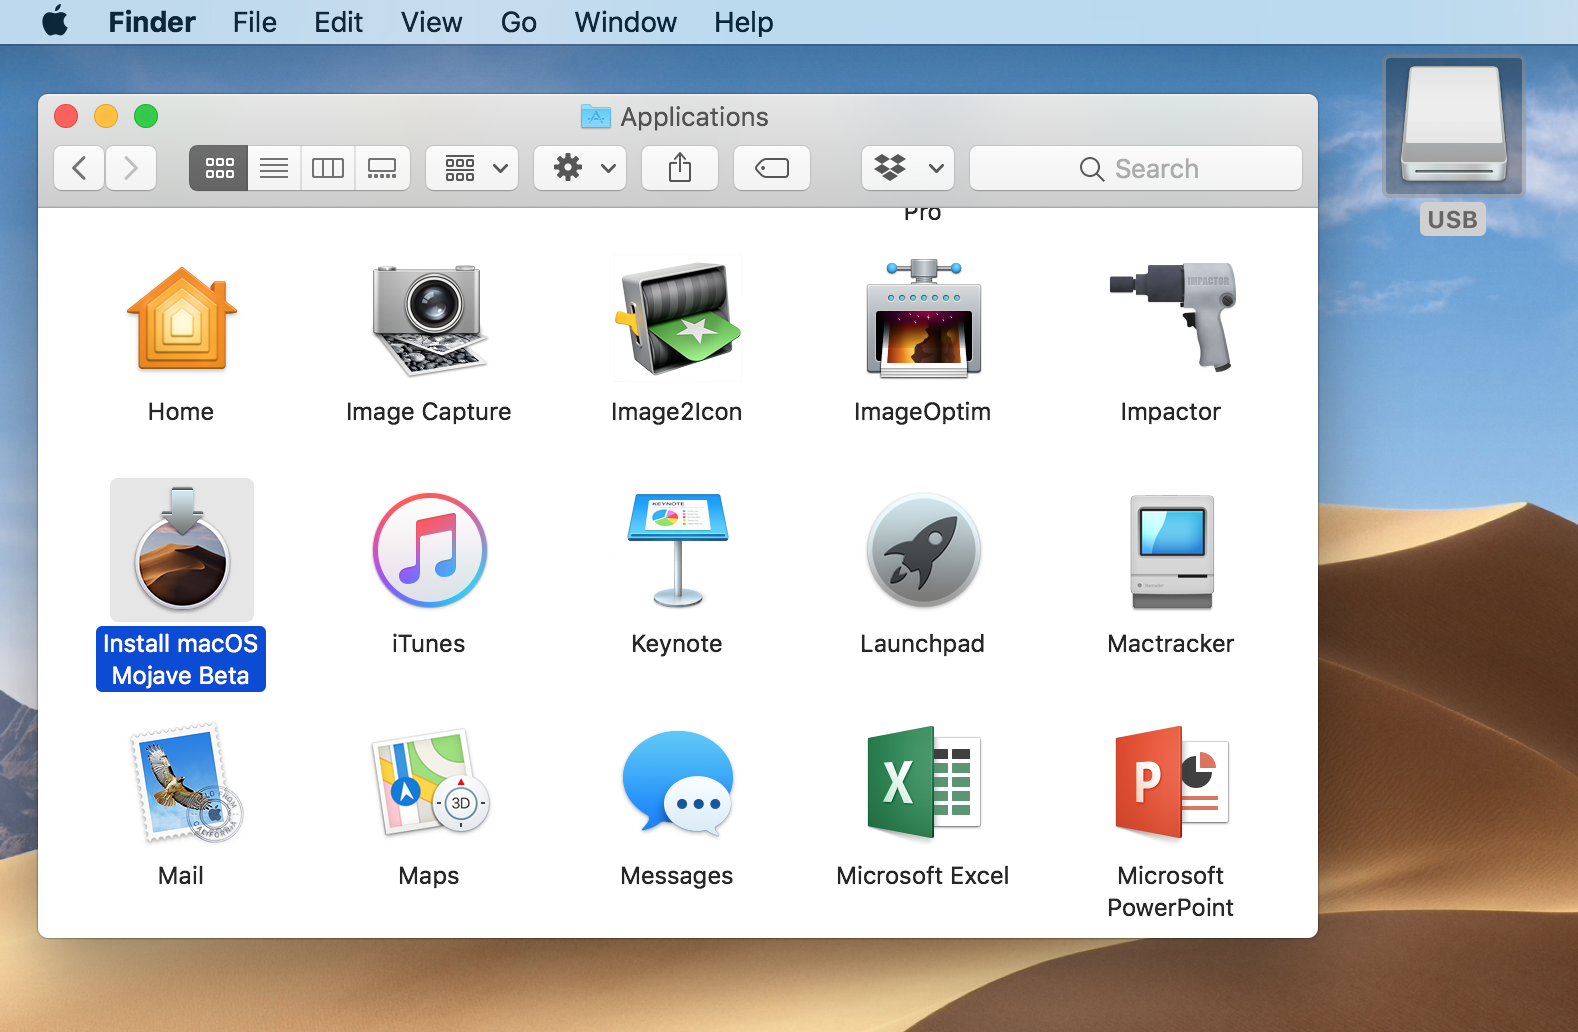This screenshot has height=1032, width=1578.
Task: Go back with the left arrow button
Action: pos(79,168)
